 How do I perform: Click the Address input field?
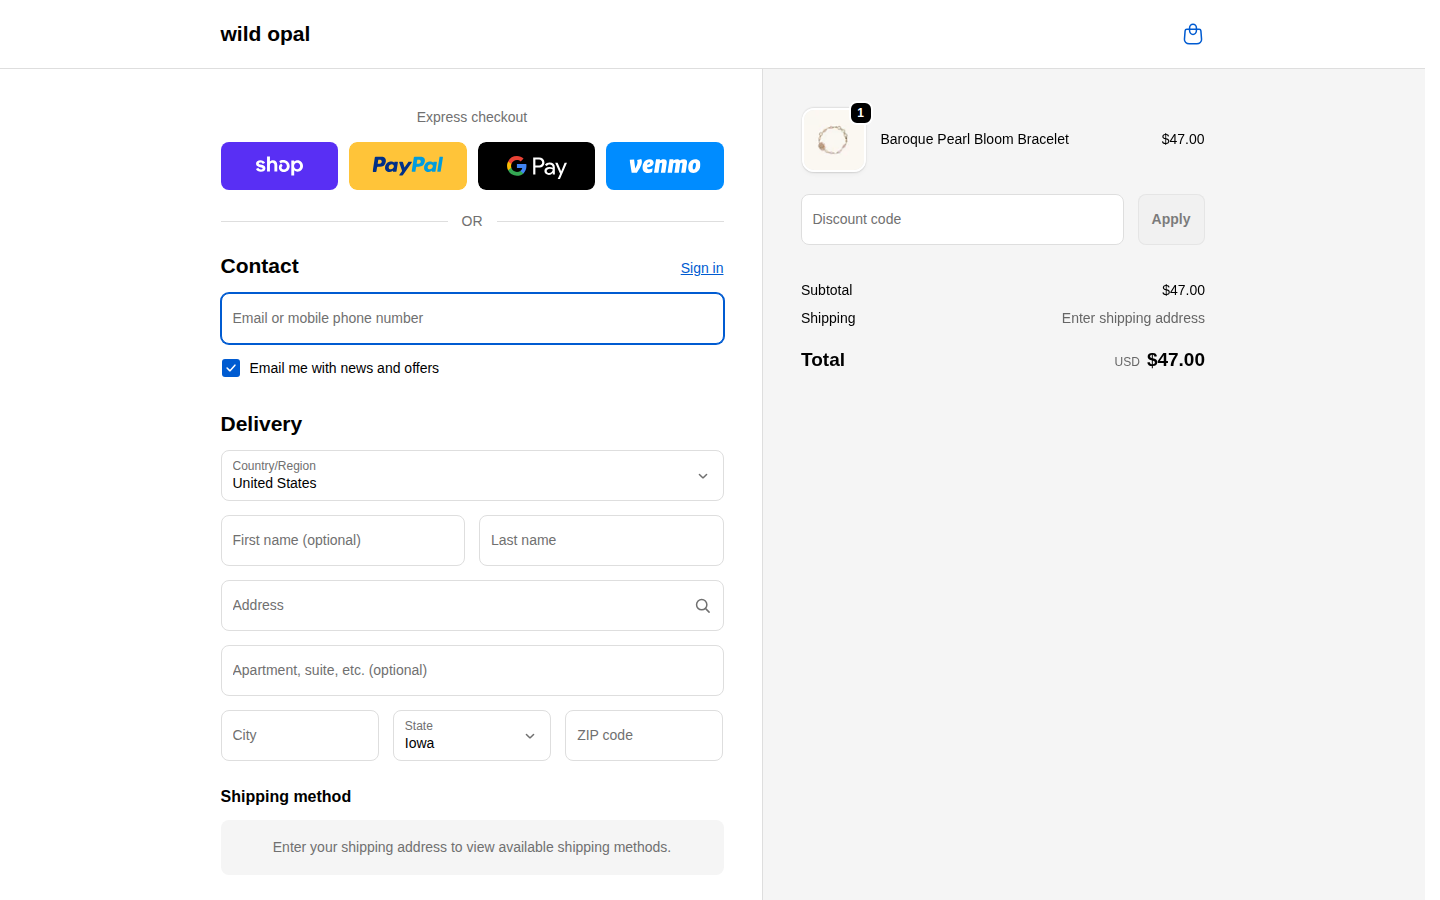(x=472, y=605)
